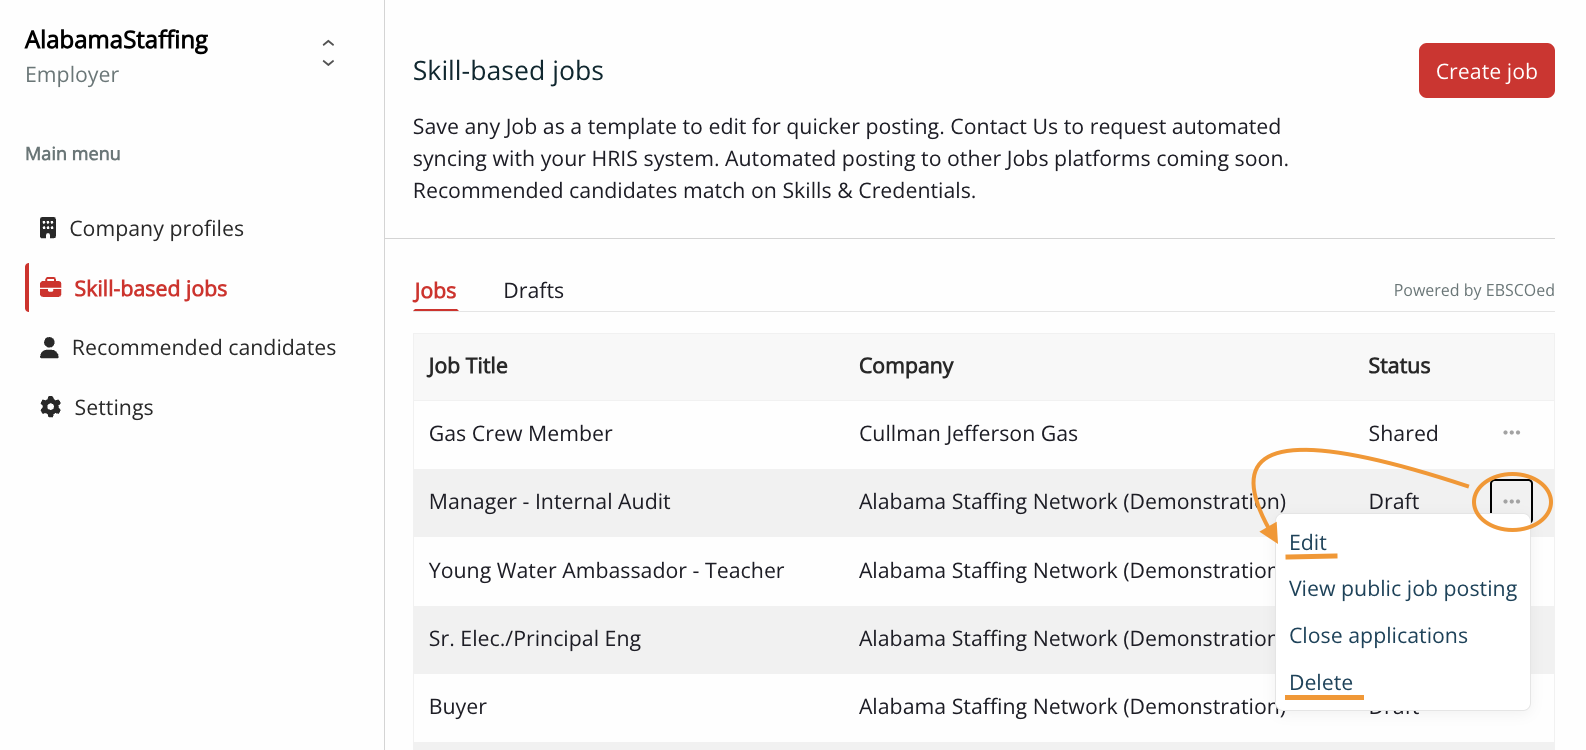This screenshot has width=1586, height=750.
Task: Open Recommended candidates in the sidebar
Action: [203, 347]
